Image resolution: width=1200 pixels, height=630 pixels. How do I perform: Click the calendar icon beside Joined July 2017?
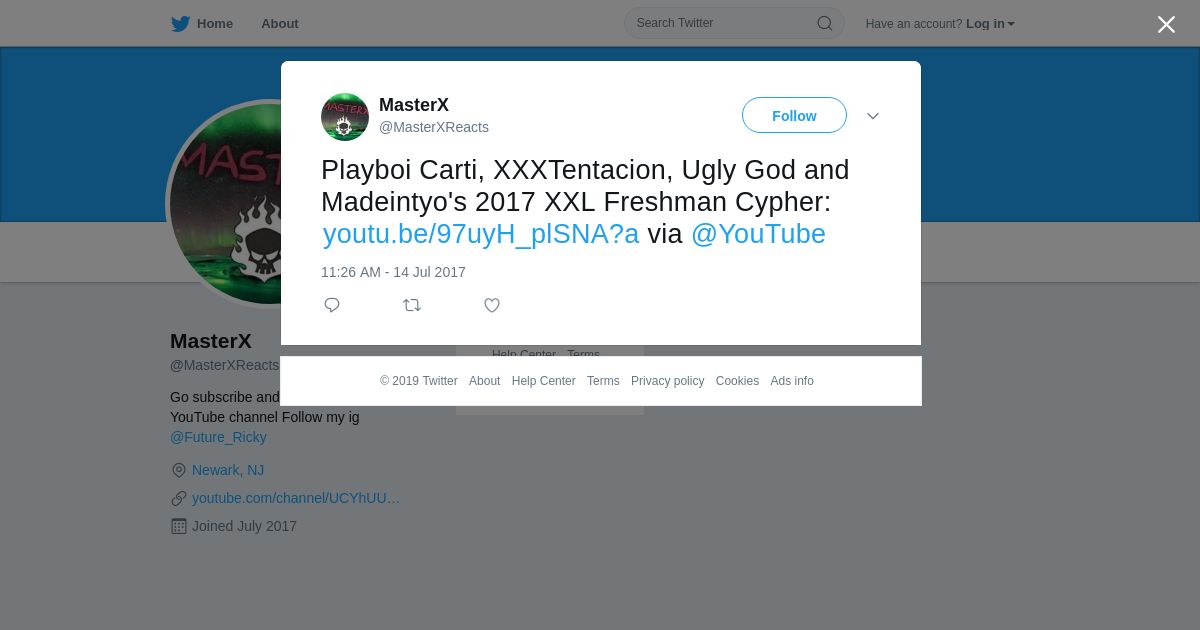(179, 526)
